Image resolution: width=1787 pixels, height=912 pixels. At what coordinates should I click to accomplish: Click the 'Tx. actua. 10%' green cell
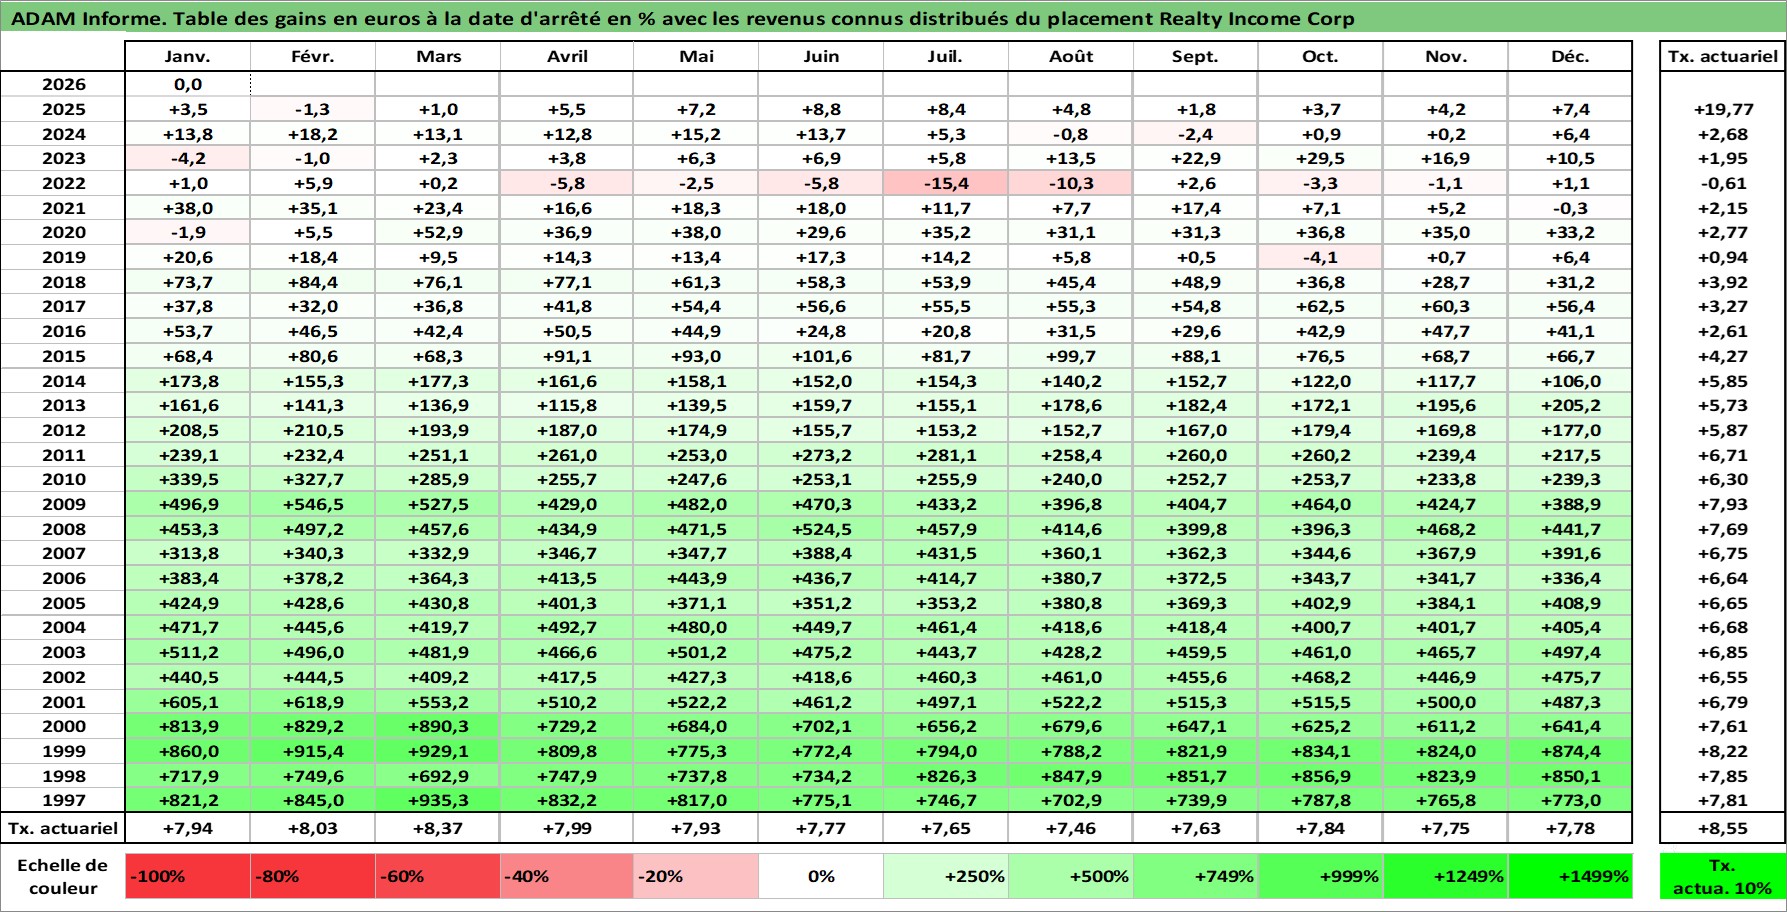coord(1722,876)
